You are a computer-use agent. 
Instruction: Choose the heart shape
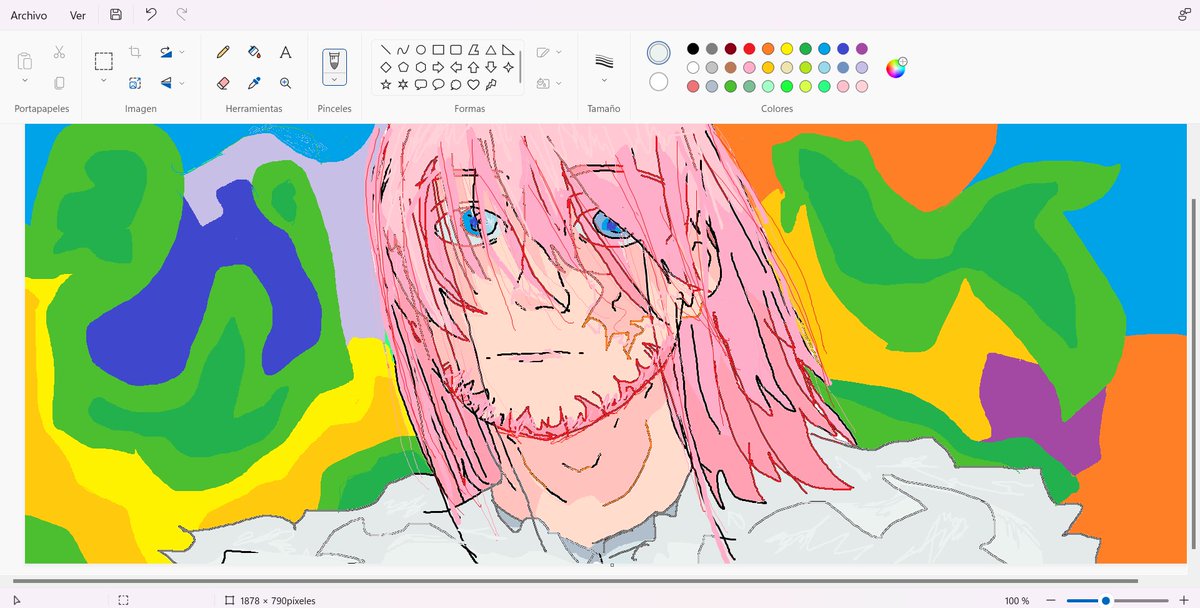(473, 85)
